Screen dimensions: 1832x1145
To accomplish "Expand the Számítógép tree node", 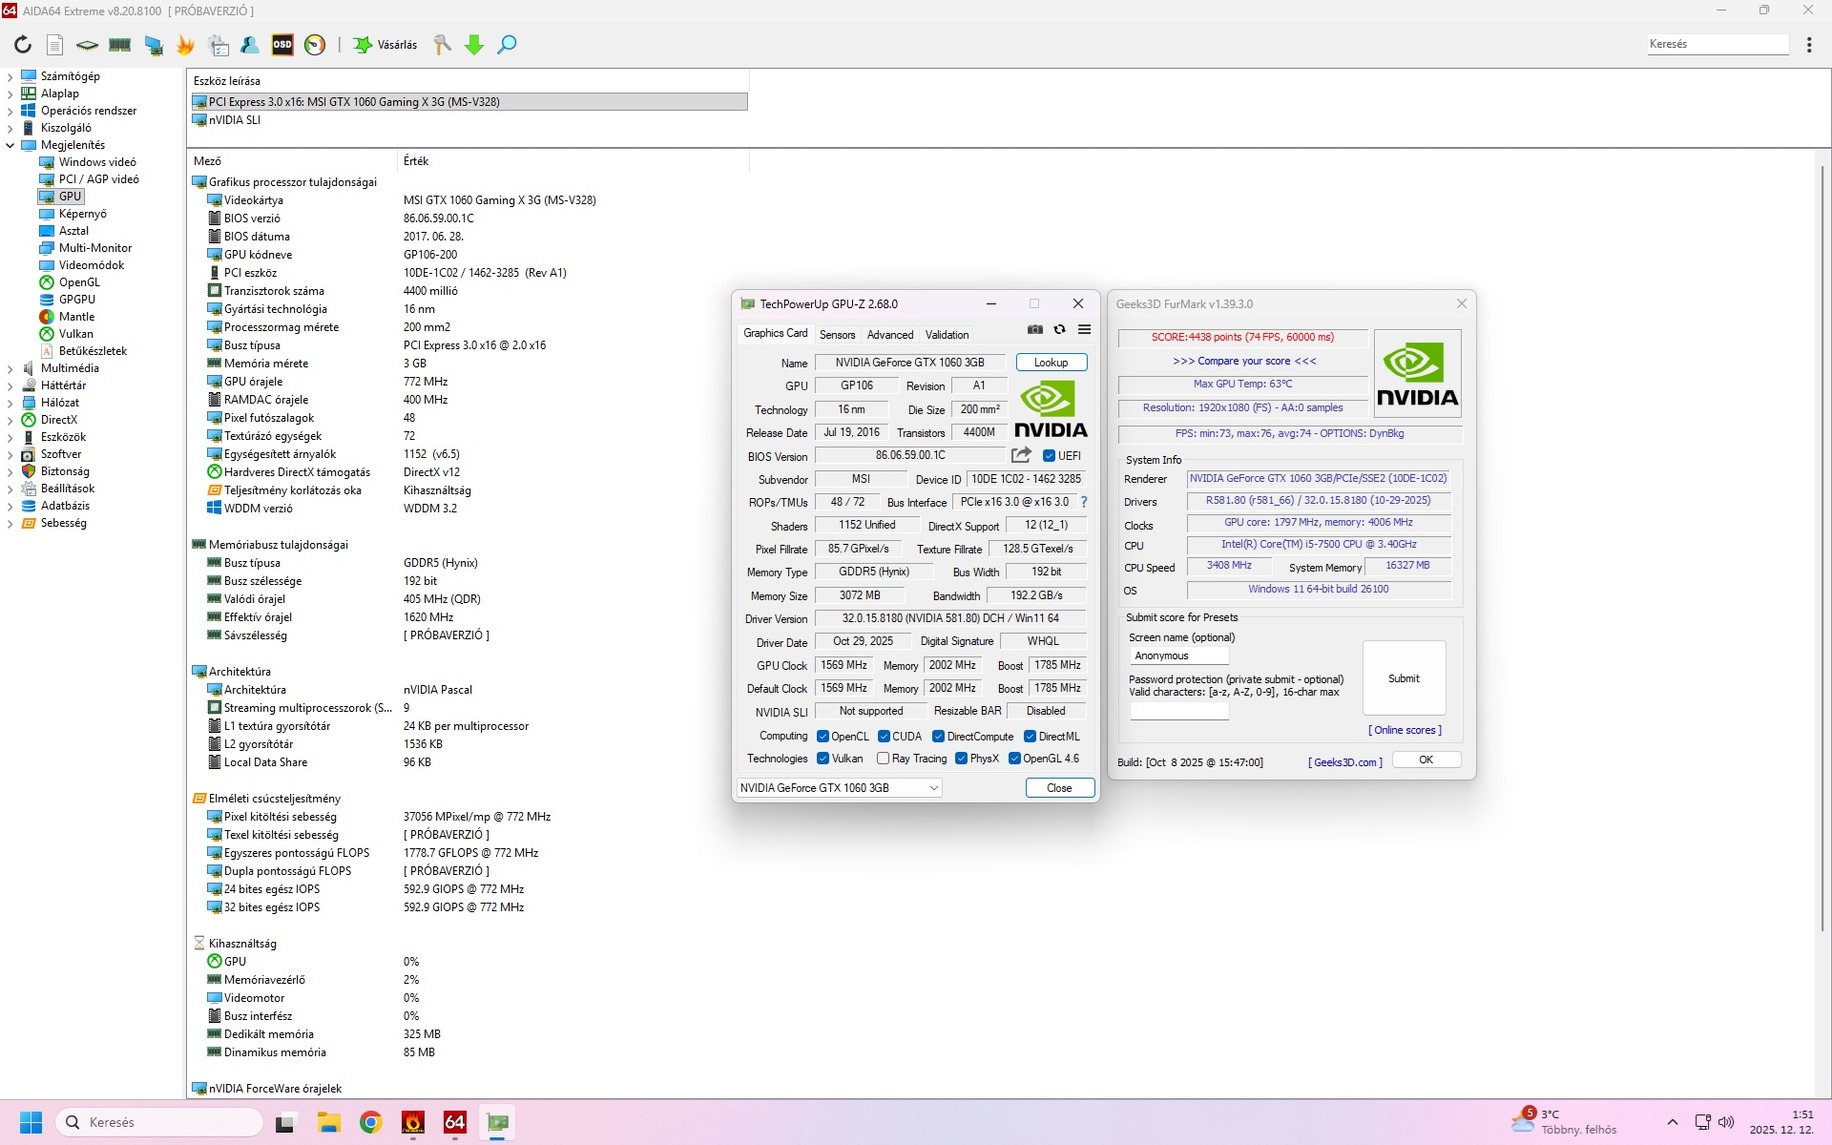I will (x=11, y=76).
